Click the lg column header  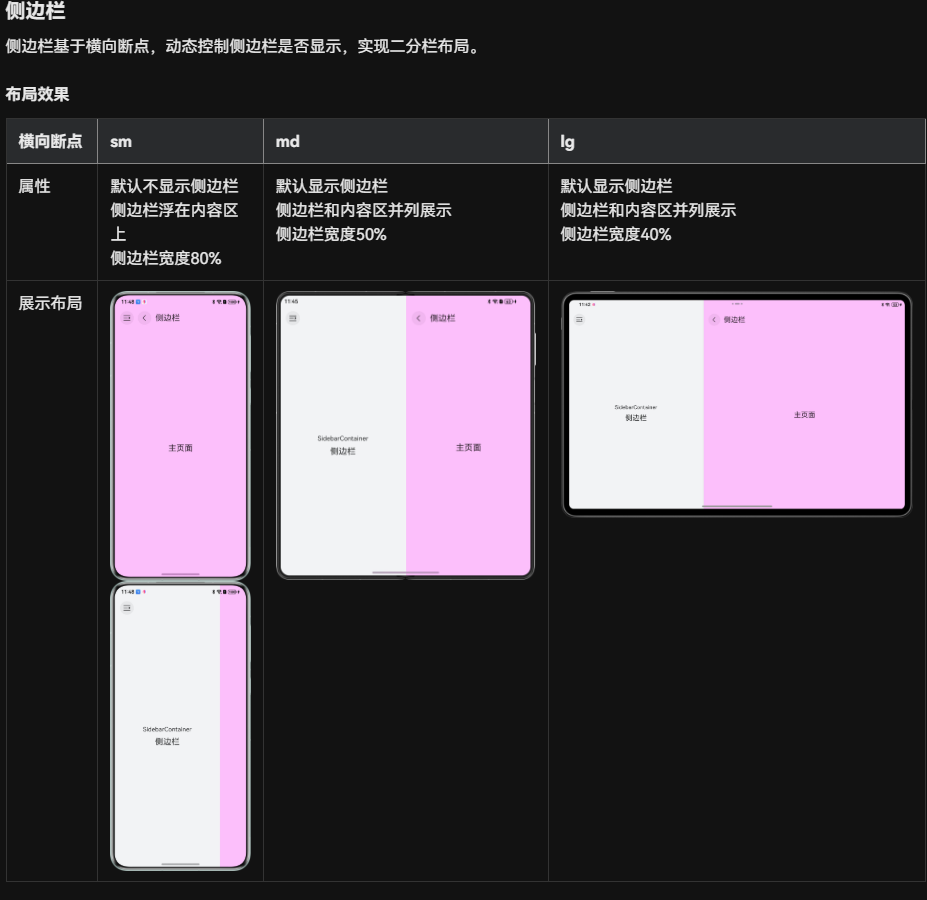[x=568, y=141]
